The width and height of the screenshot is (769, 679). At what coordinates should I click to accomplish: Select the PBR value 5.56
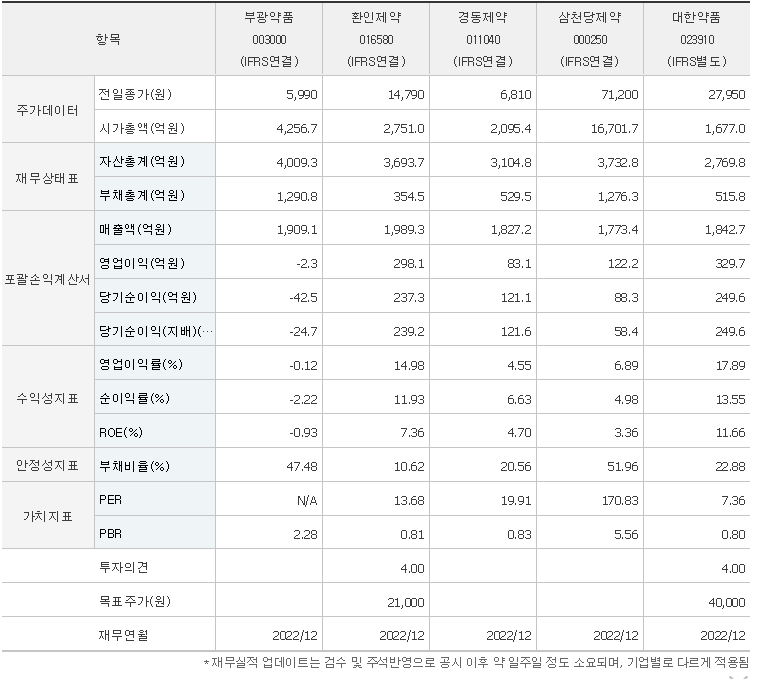626,534
